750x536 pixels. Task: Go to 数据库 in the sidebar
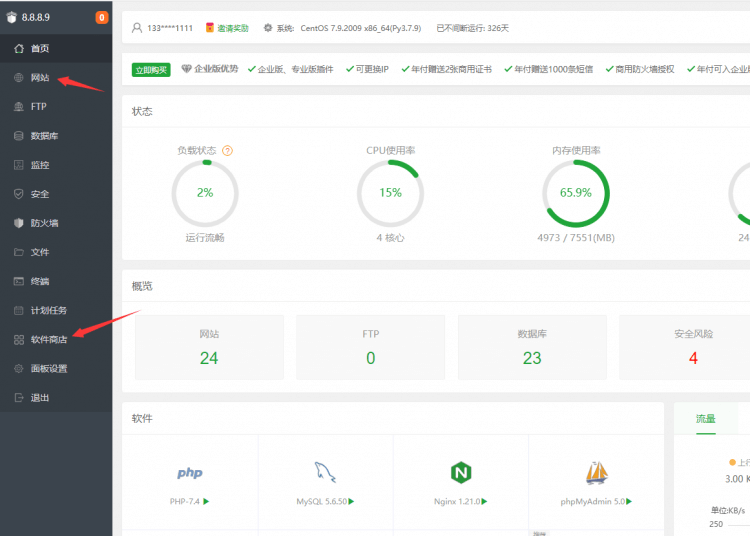point(43,135)
